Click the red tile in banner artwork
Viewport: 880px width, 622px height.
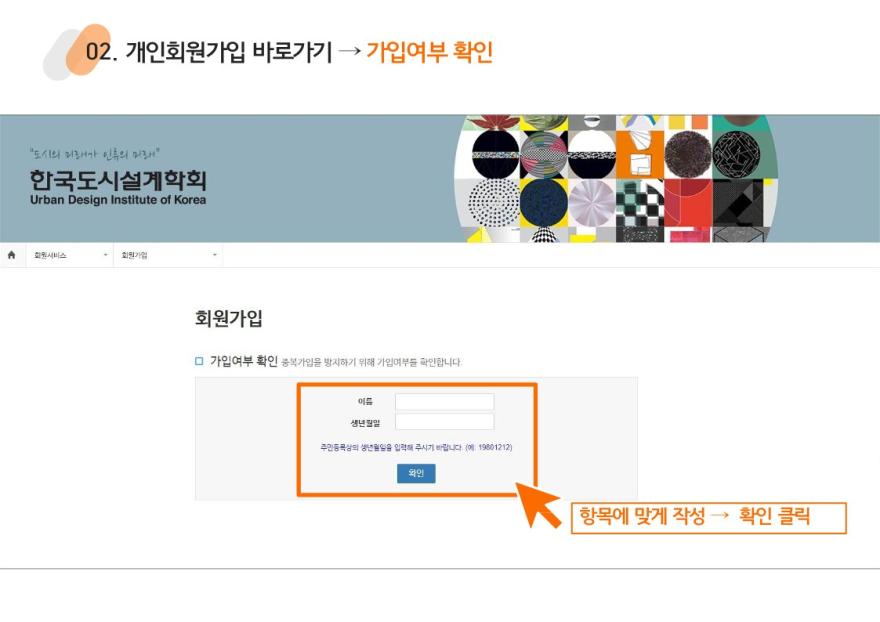(688, 203)
